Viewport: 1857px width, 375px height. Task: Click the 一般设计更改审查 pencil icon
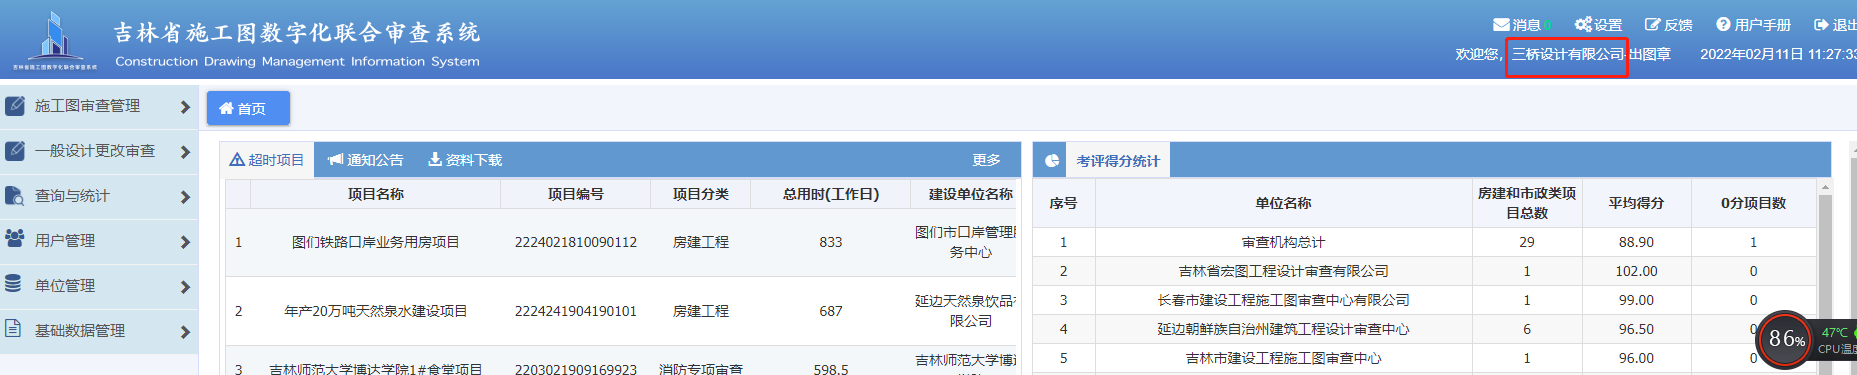[15, 151]
